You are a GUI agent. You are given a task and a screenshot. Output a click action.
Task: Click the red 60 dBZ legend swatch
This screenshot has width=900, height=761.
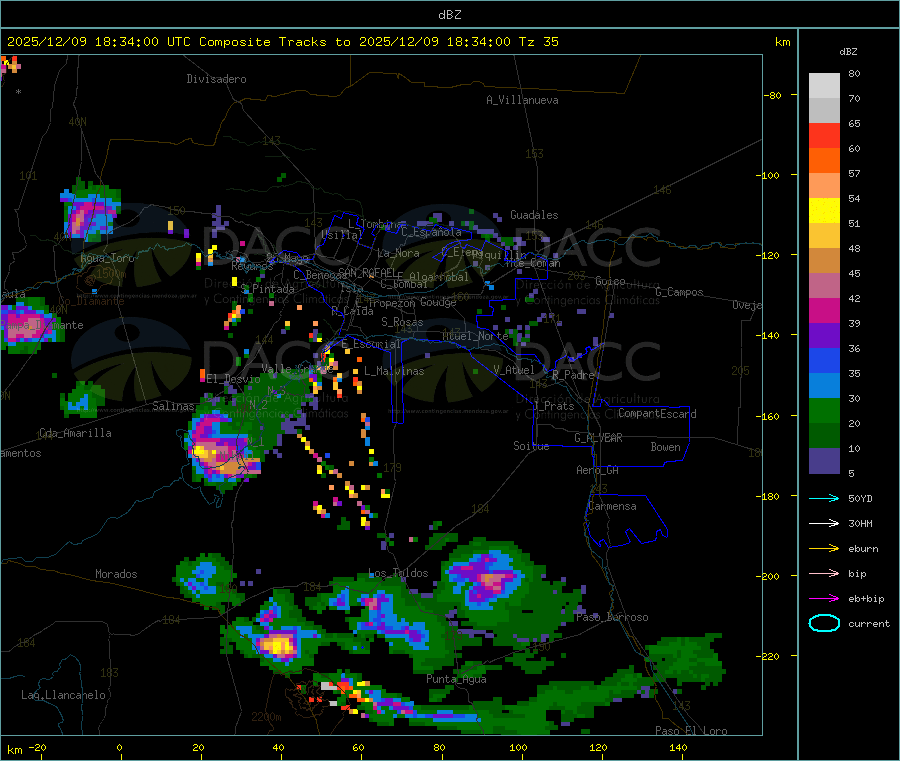click(x=824, y=135)
